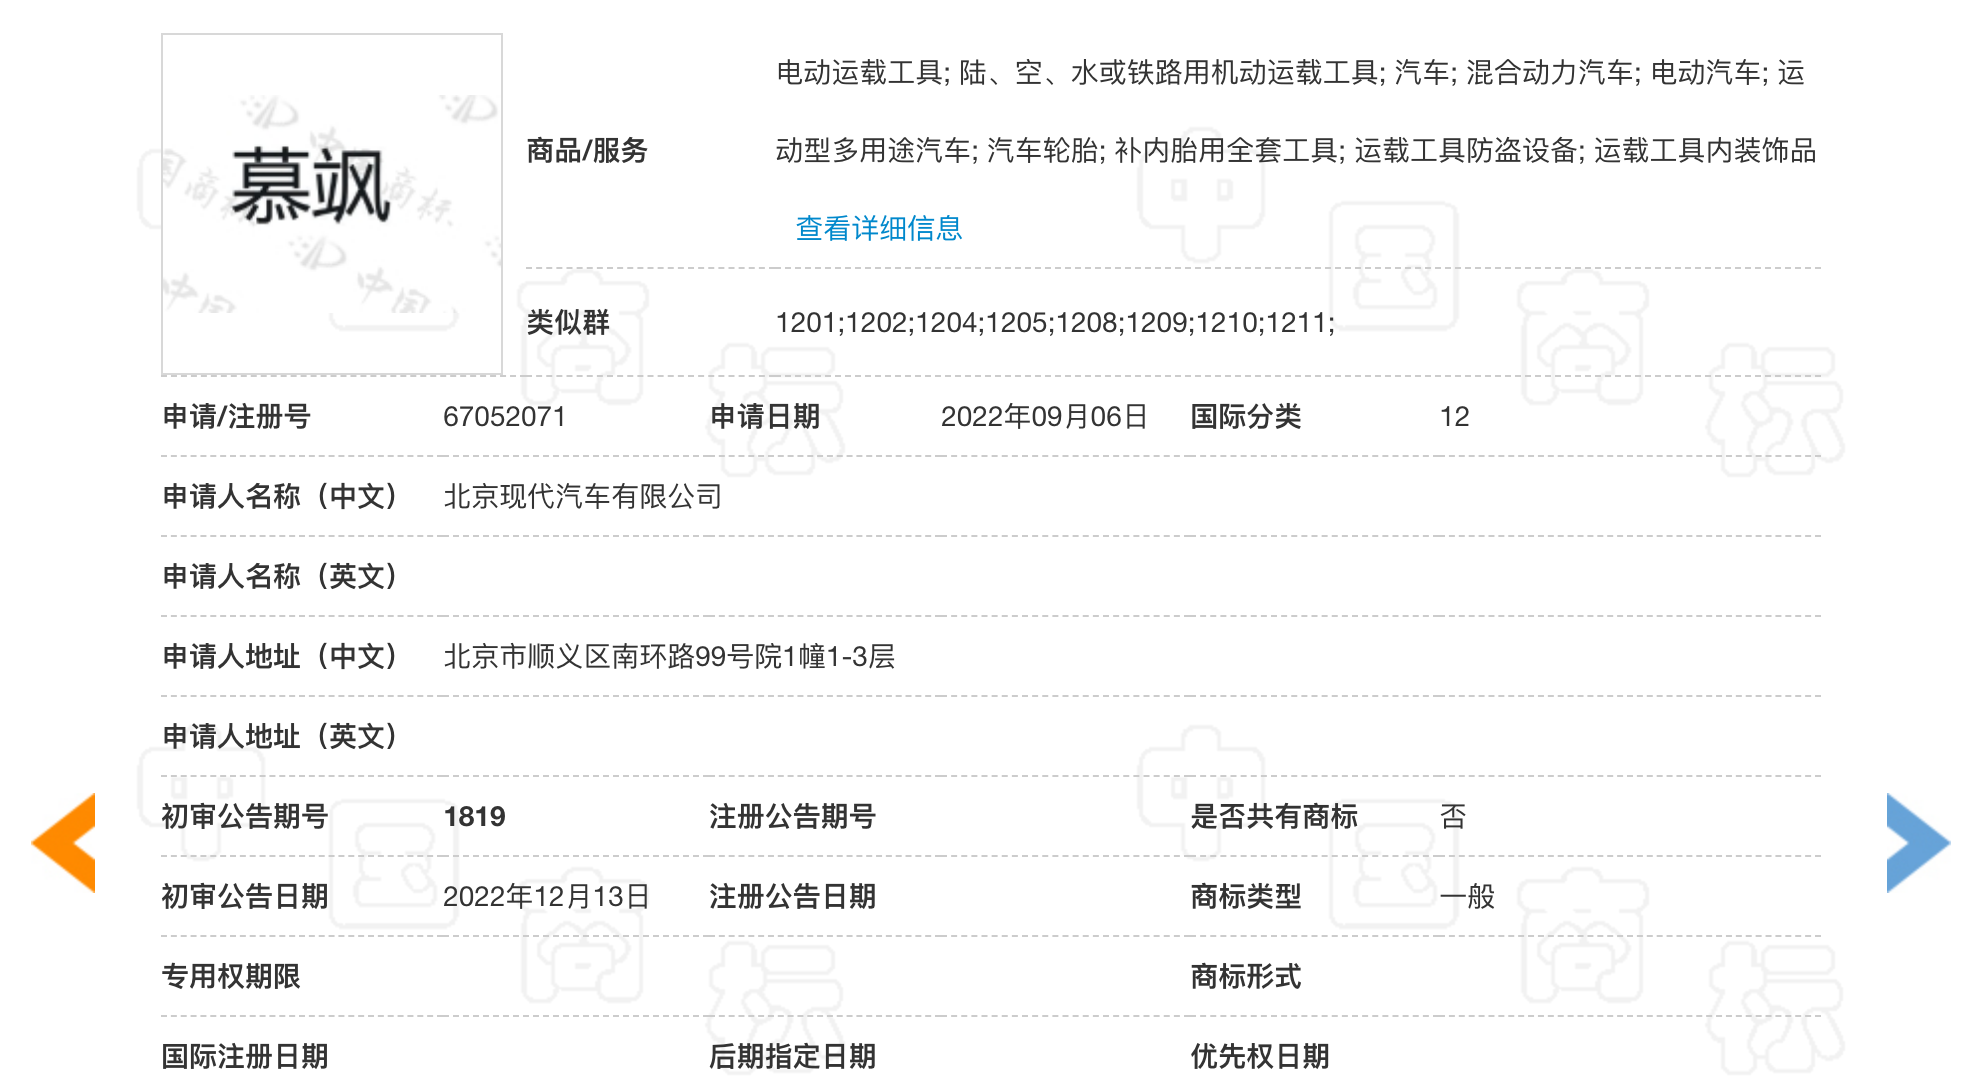Click the 国际注册日期 label
The height and width of the screenshot is (1086, 1983).
click(x=245, y=1056)
